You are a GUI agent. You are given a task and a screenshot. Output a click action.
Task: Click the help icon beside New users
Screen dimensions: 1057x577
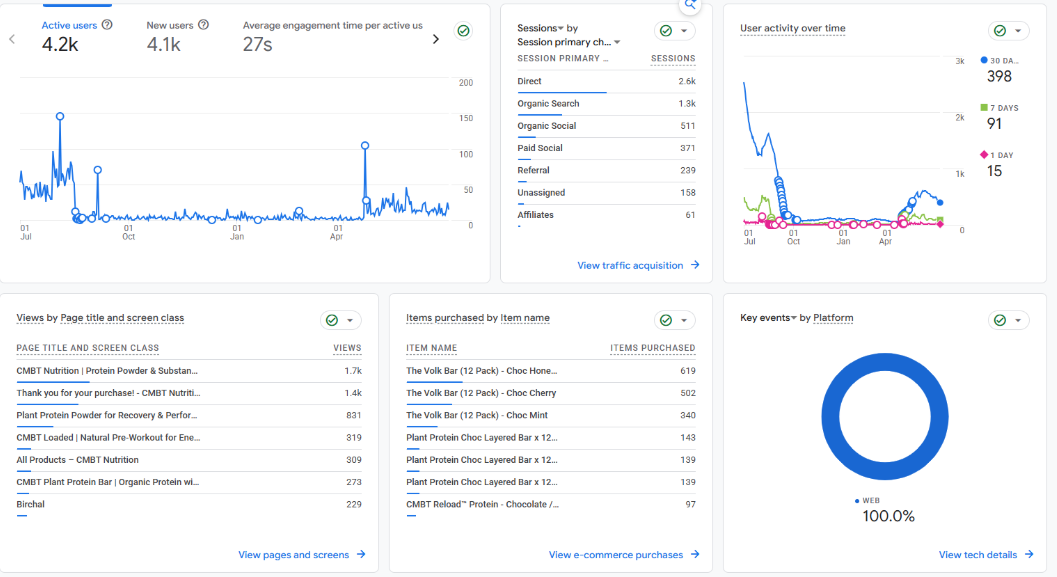point(204,25)
